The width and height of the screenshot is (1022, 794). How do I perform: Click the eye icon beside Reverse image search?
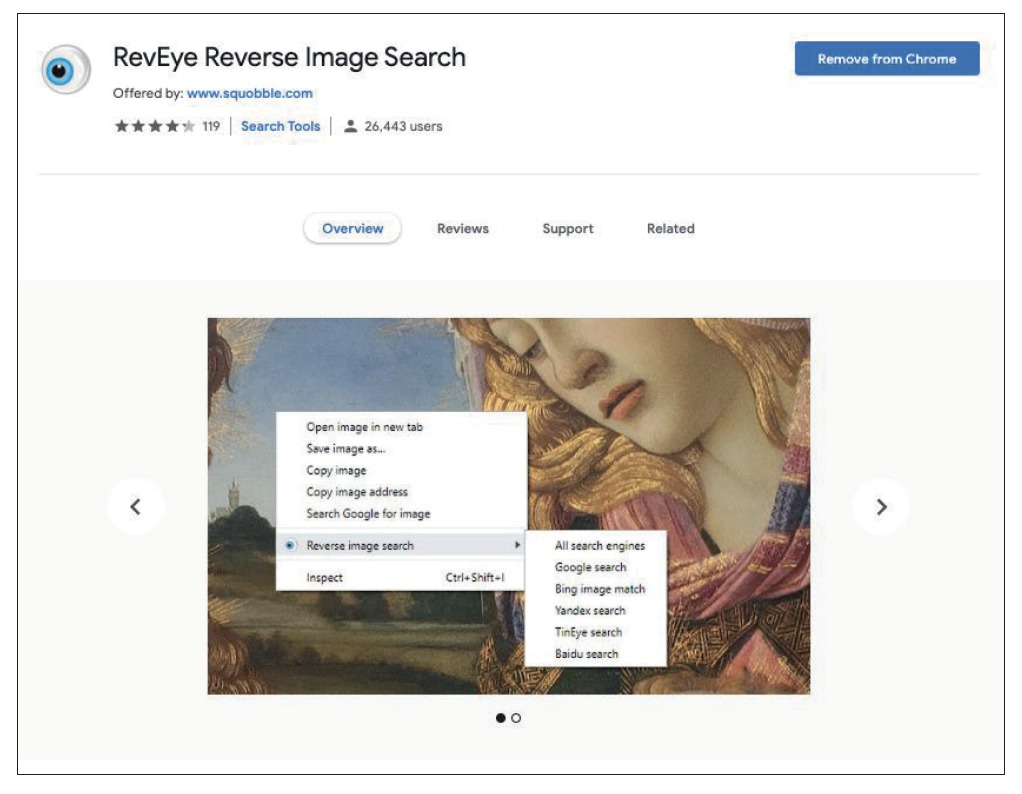point(290,546)
